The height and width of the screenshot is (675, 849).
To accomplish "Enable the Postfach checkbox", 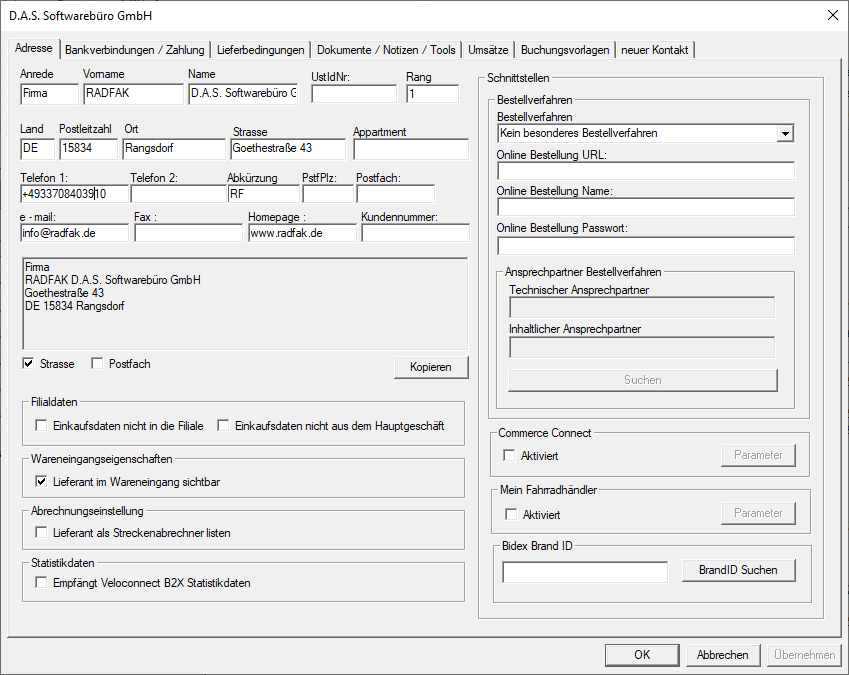I will coord(97,364).
